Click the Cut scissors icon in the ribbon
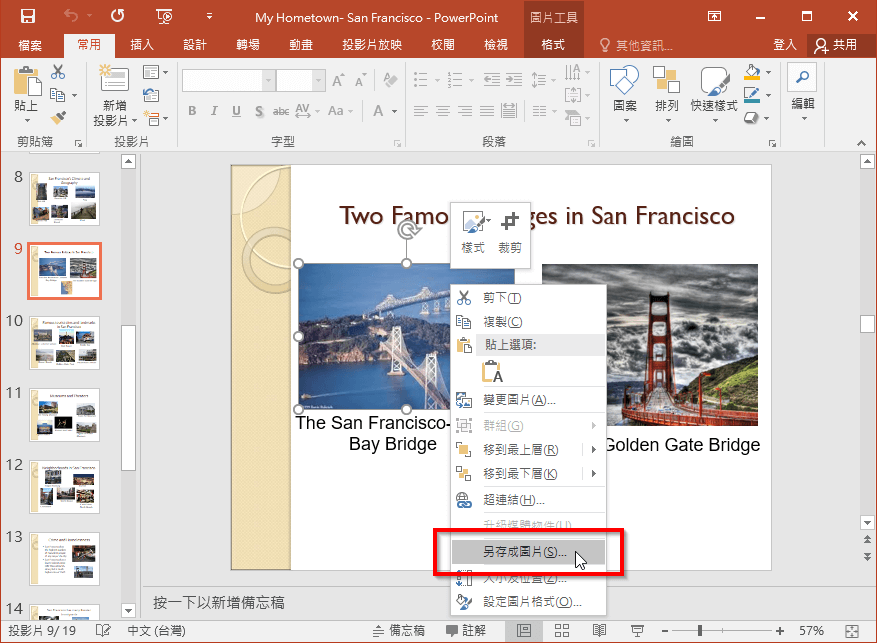Screen dimensions: 877x643 [58, 72]
